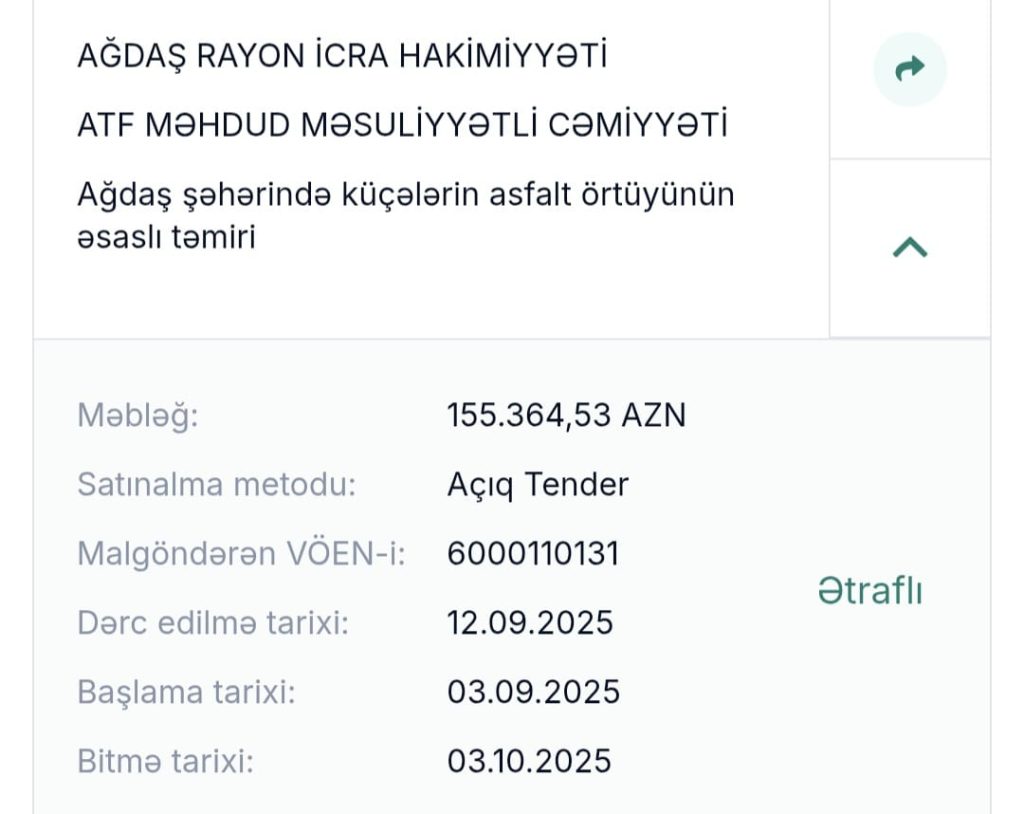Screen dimensions: 1024x814
Task: Click the Satınalma metodu label
Action: coord(217,485)
